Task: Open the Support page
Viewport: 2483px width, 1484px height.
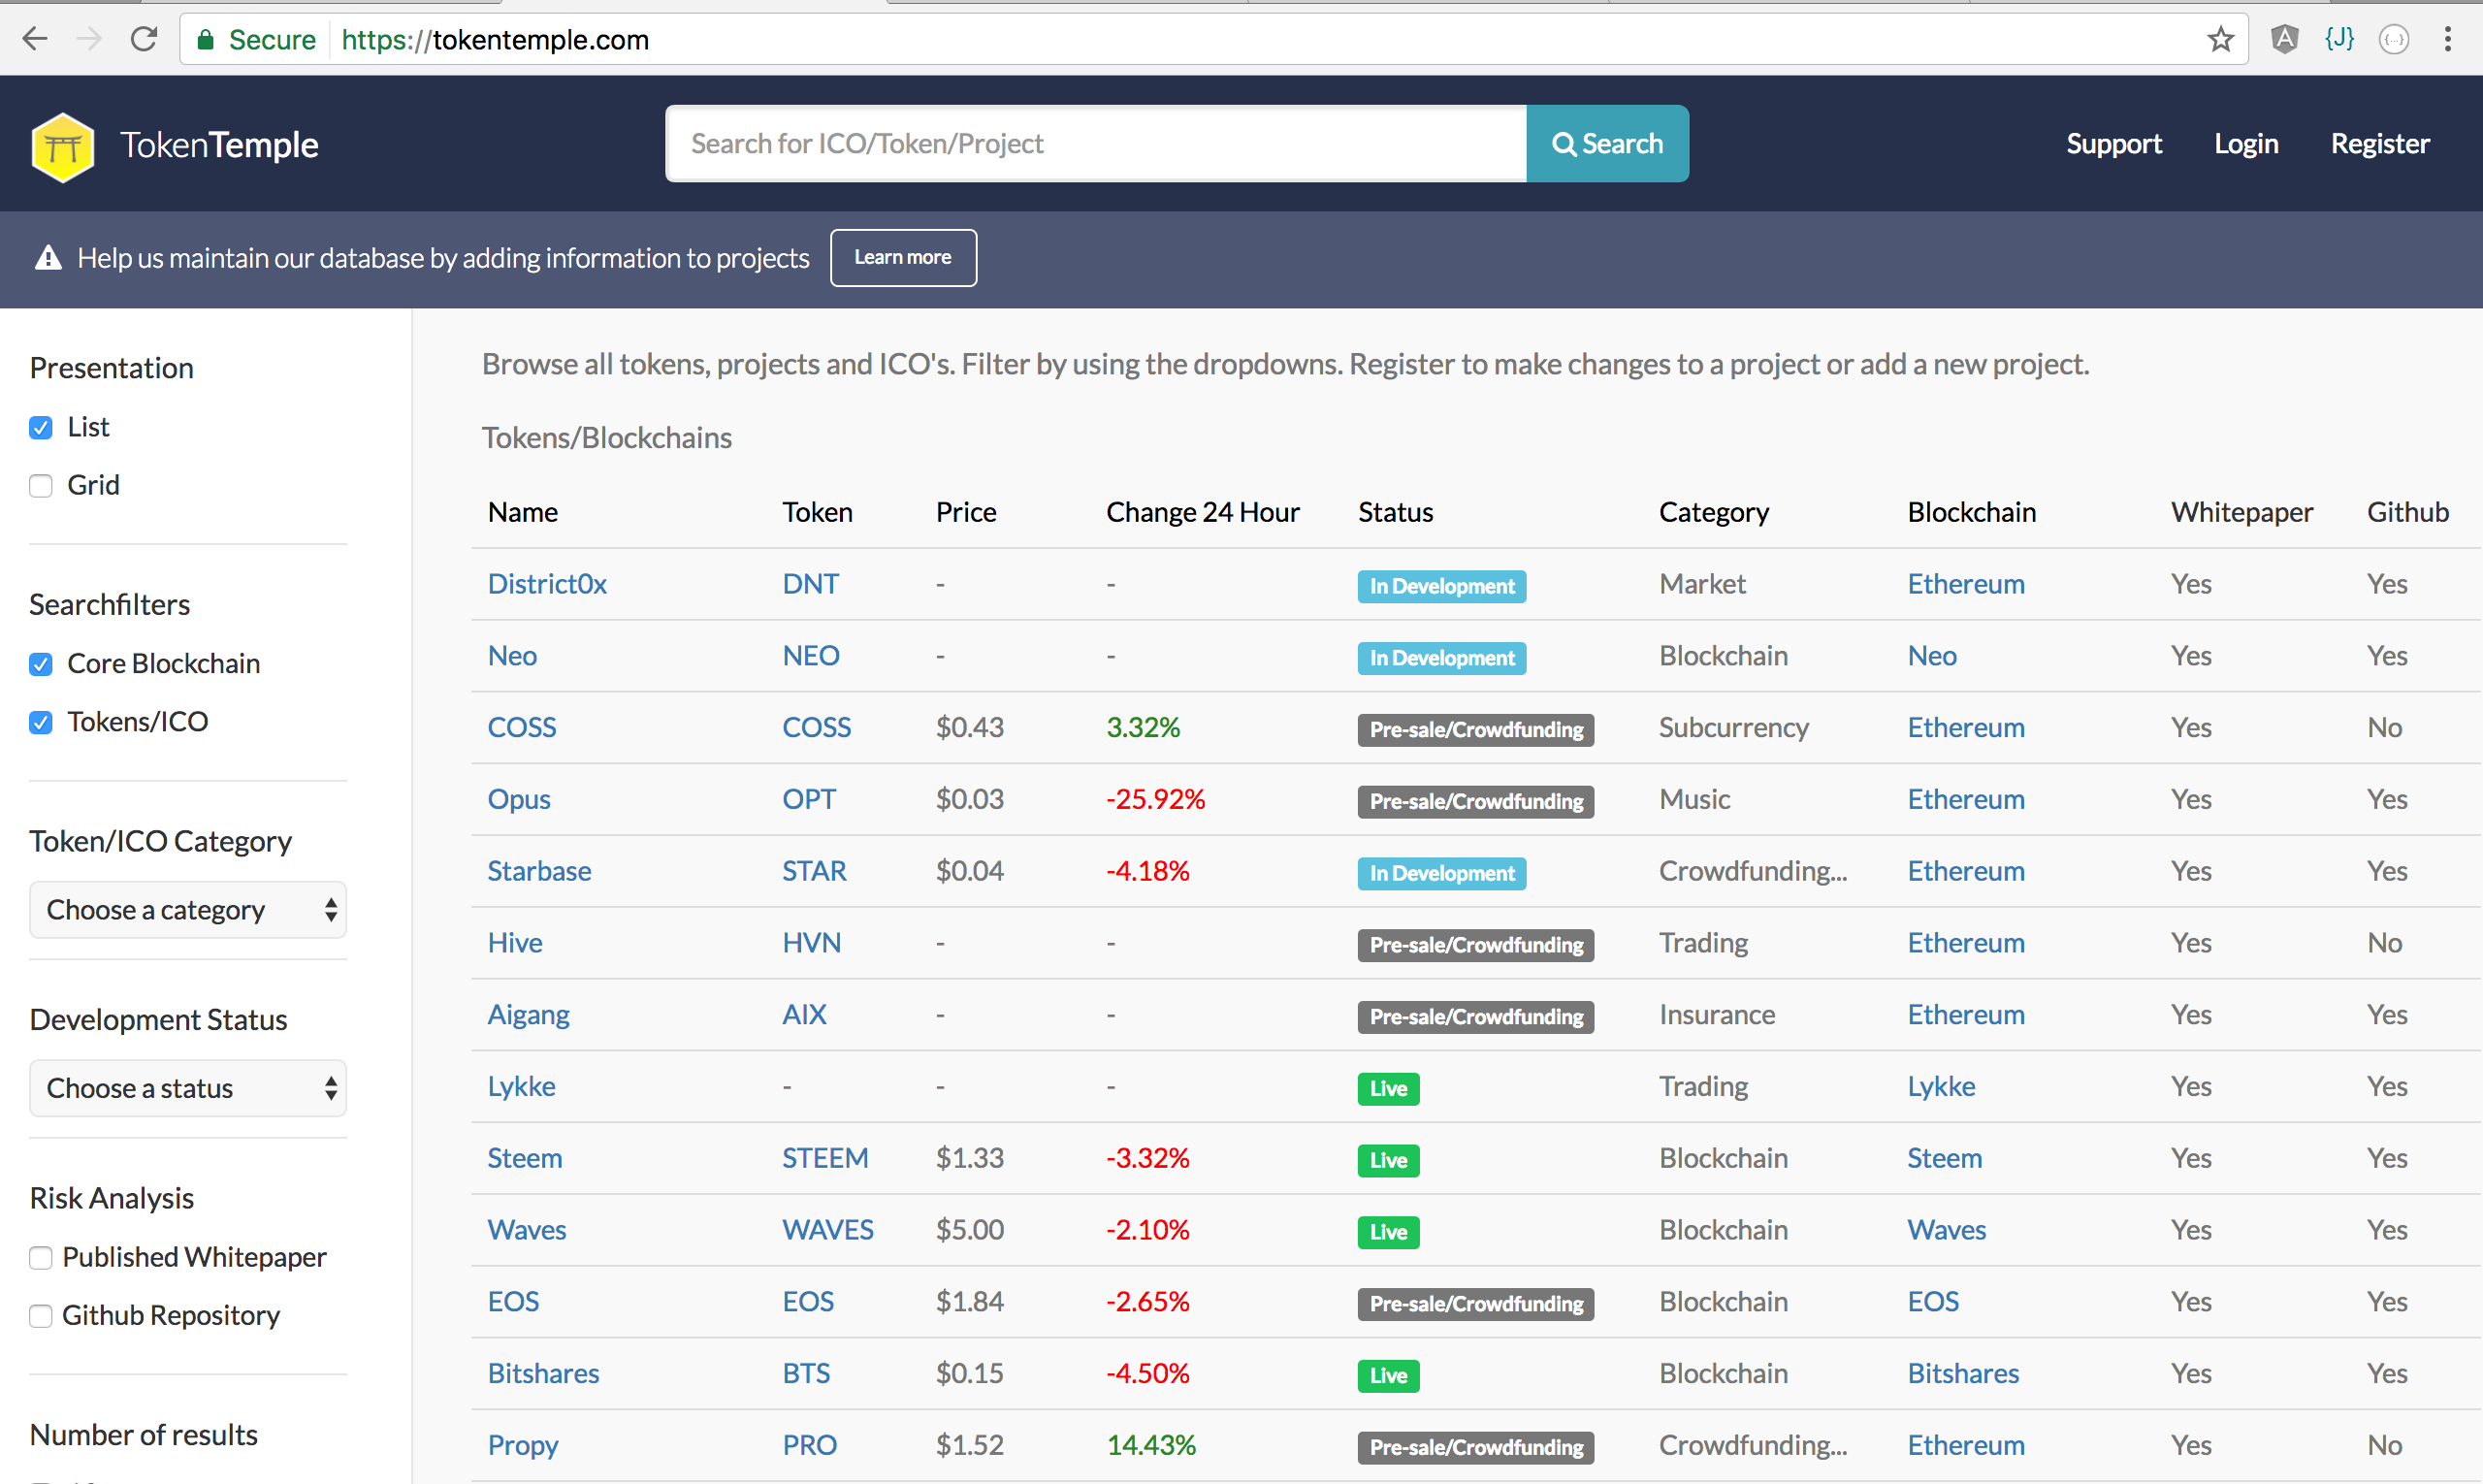Action: [x=2114, y=144]
